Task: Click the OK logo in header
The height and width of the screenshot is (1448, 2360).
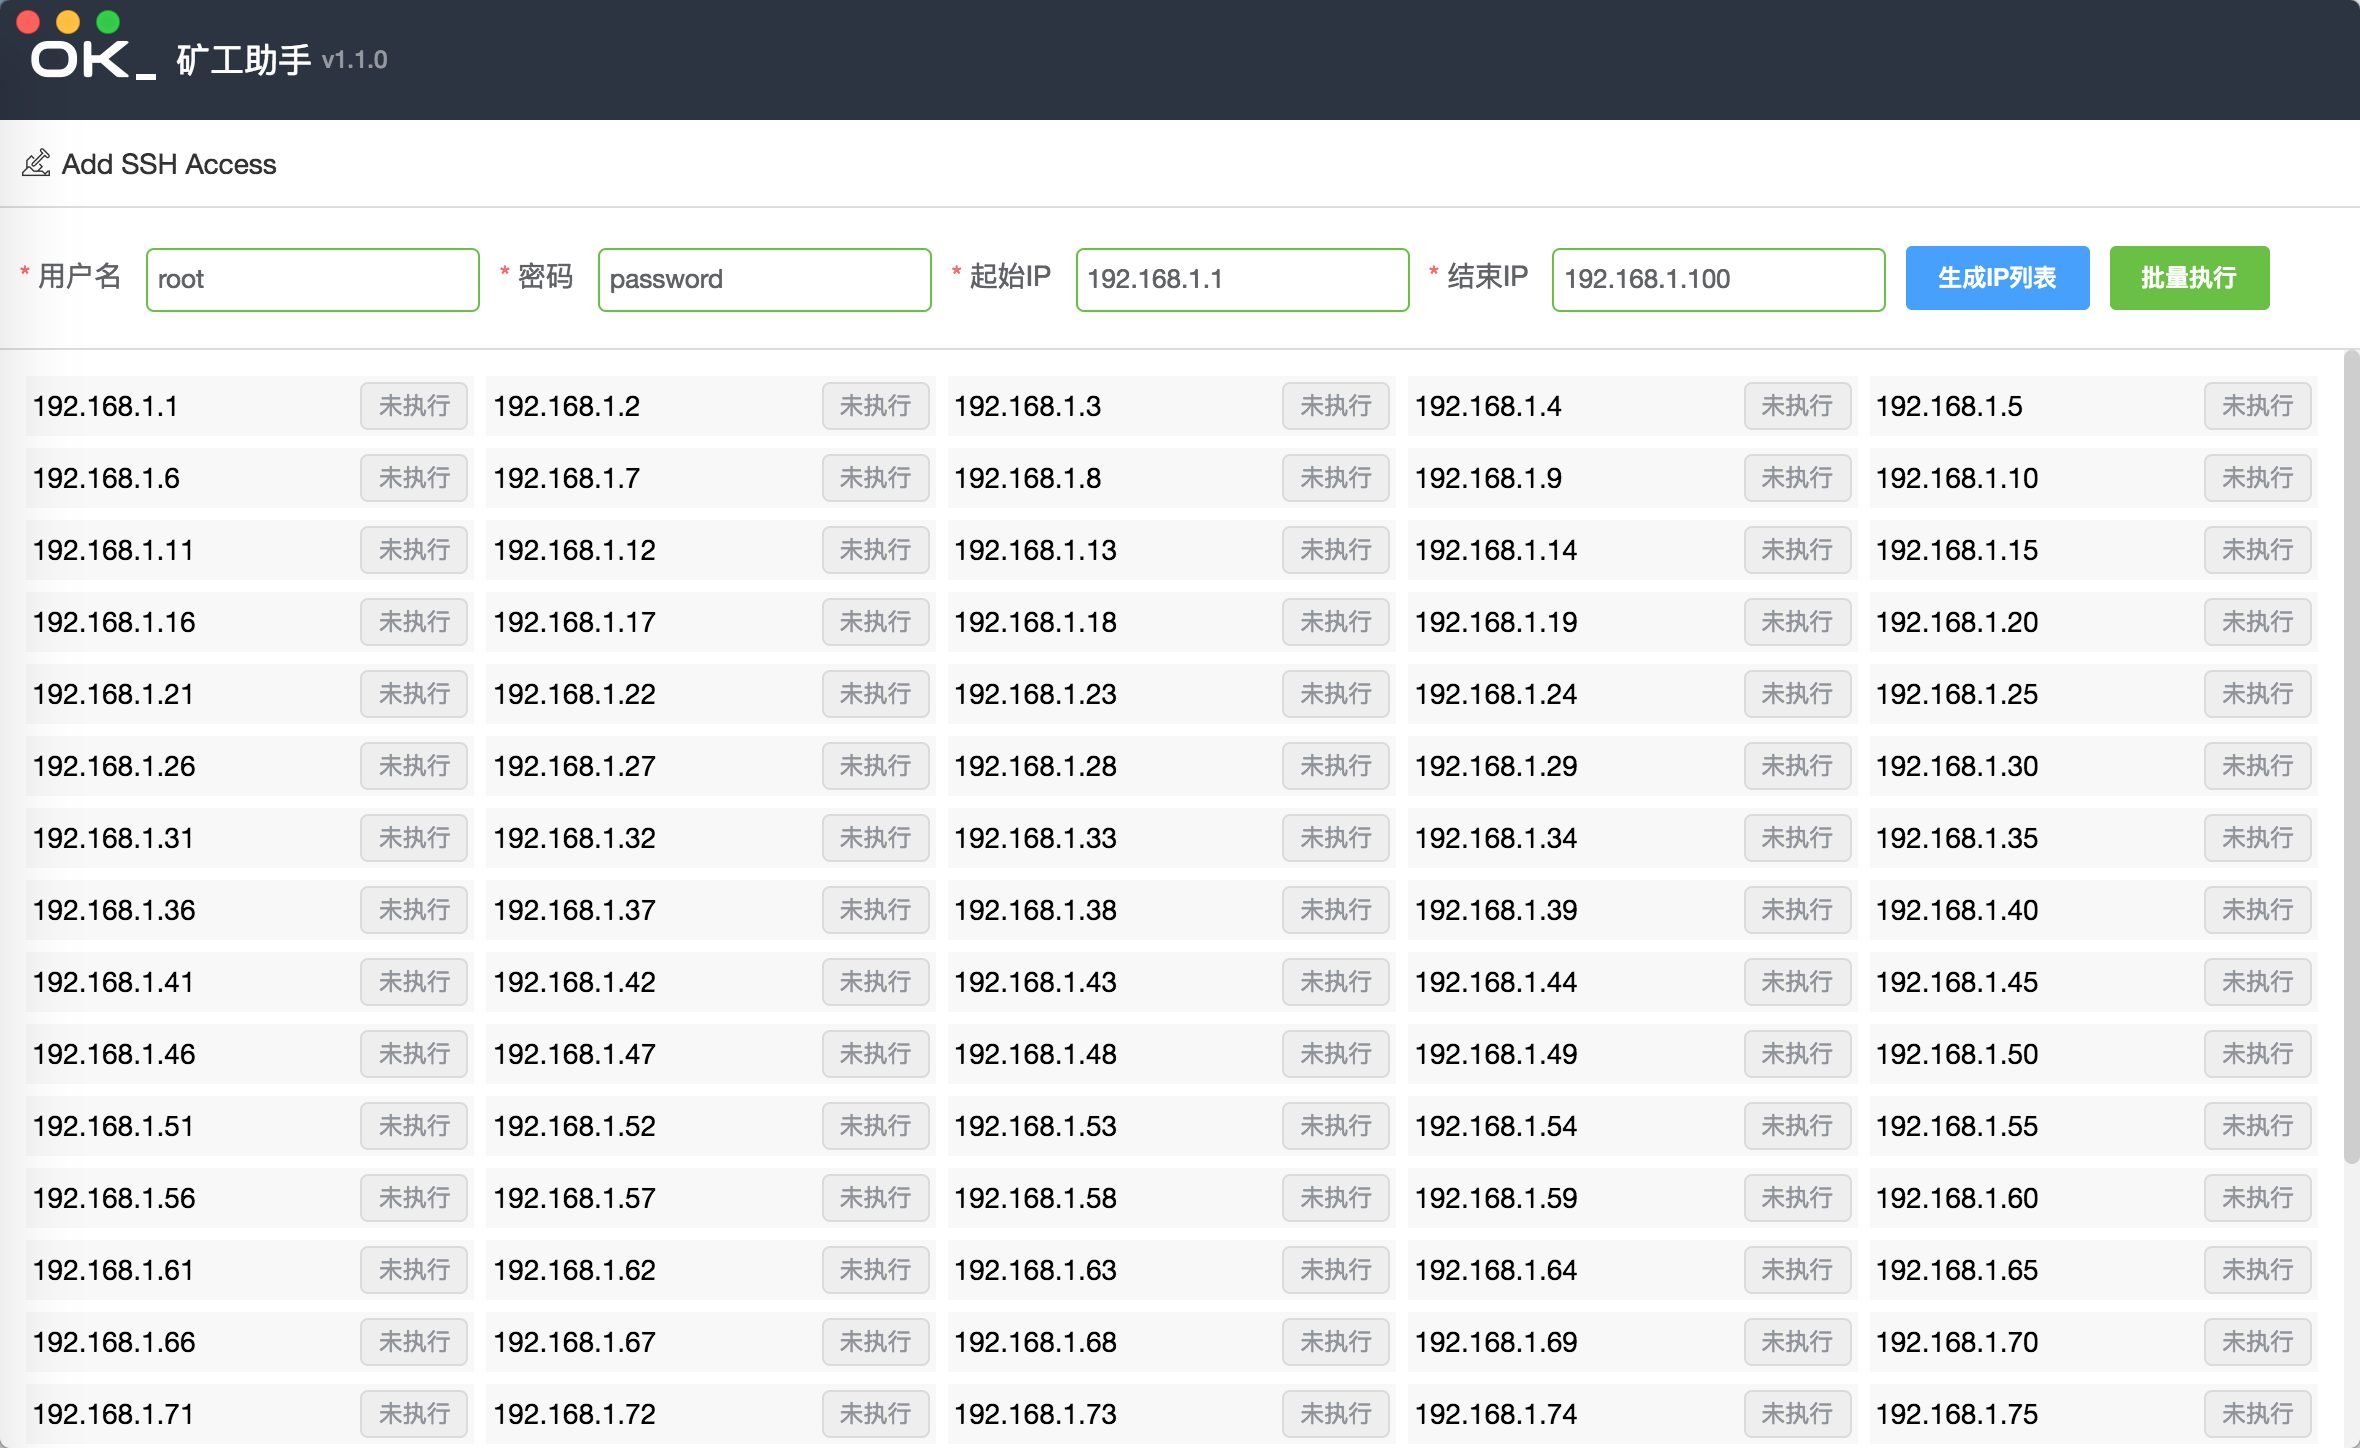Action: click(92, 60)
